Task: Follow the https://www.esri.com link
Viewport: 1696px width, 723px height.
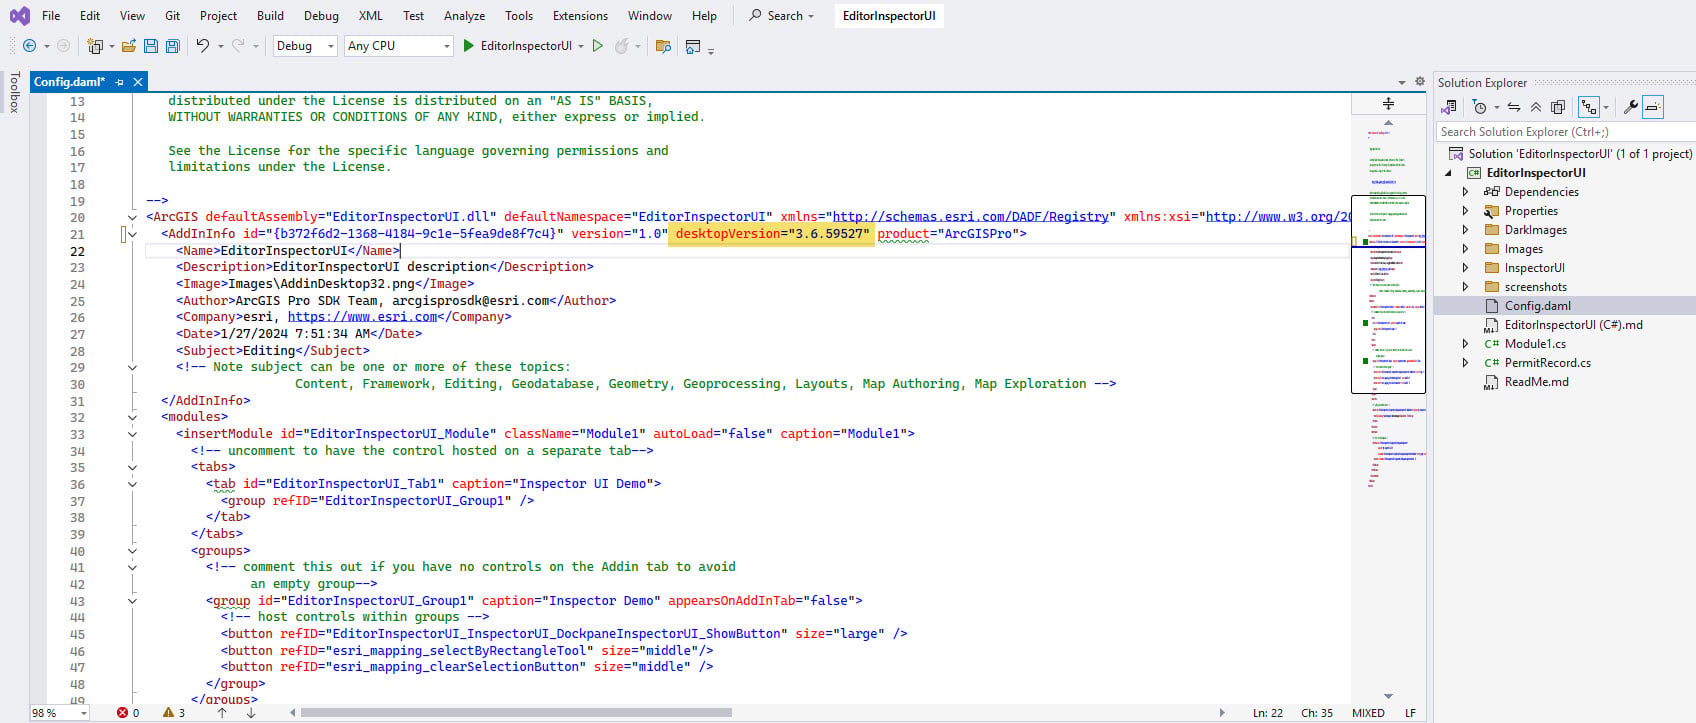Action: pyautogui.click(x=362, y=317)
